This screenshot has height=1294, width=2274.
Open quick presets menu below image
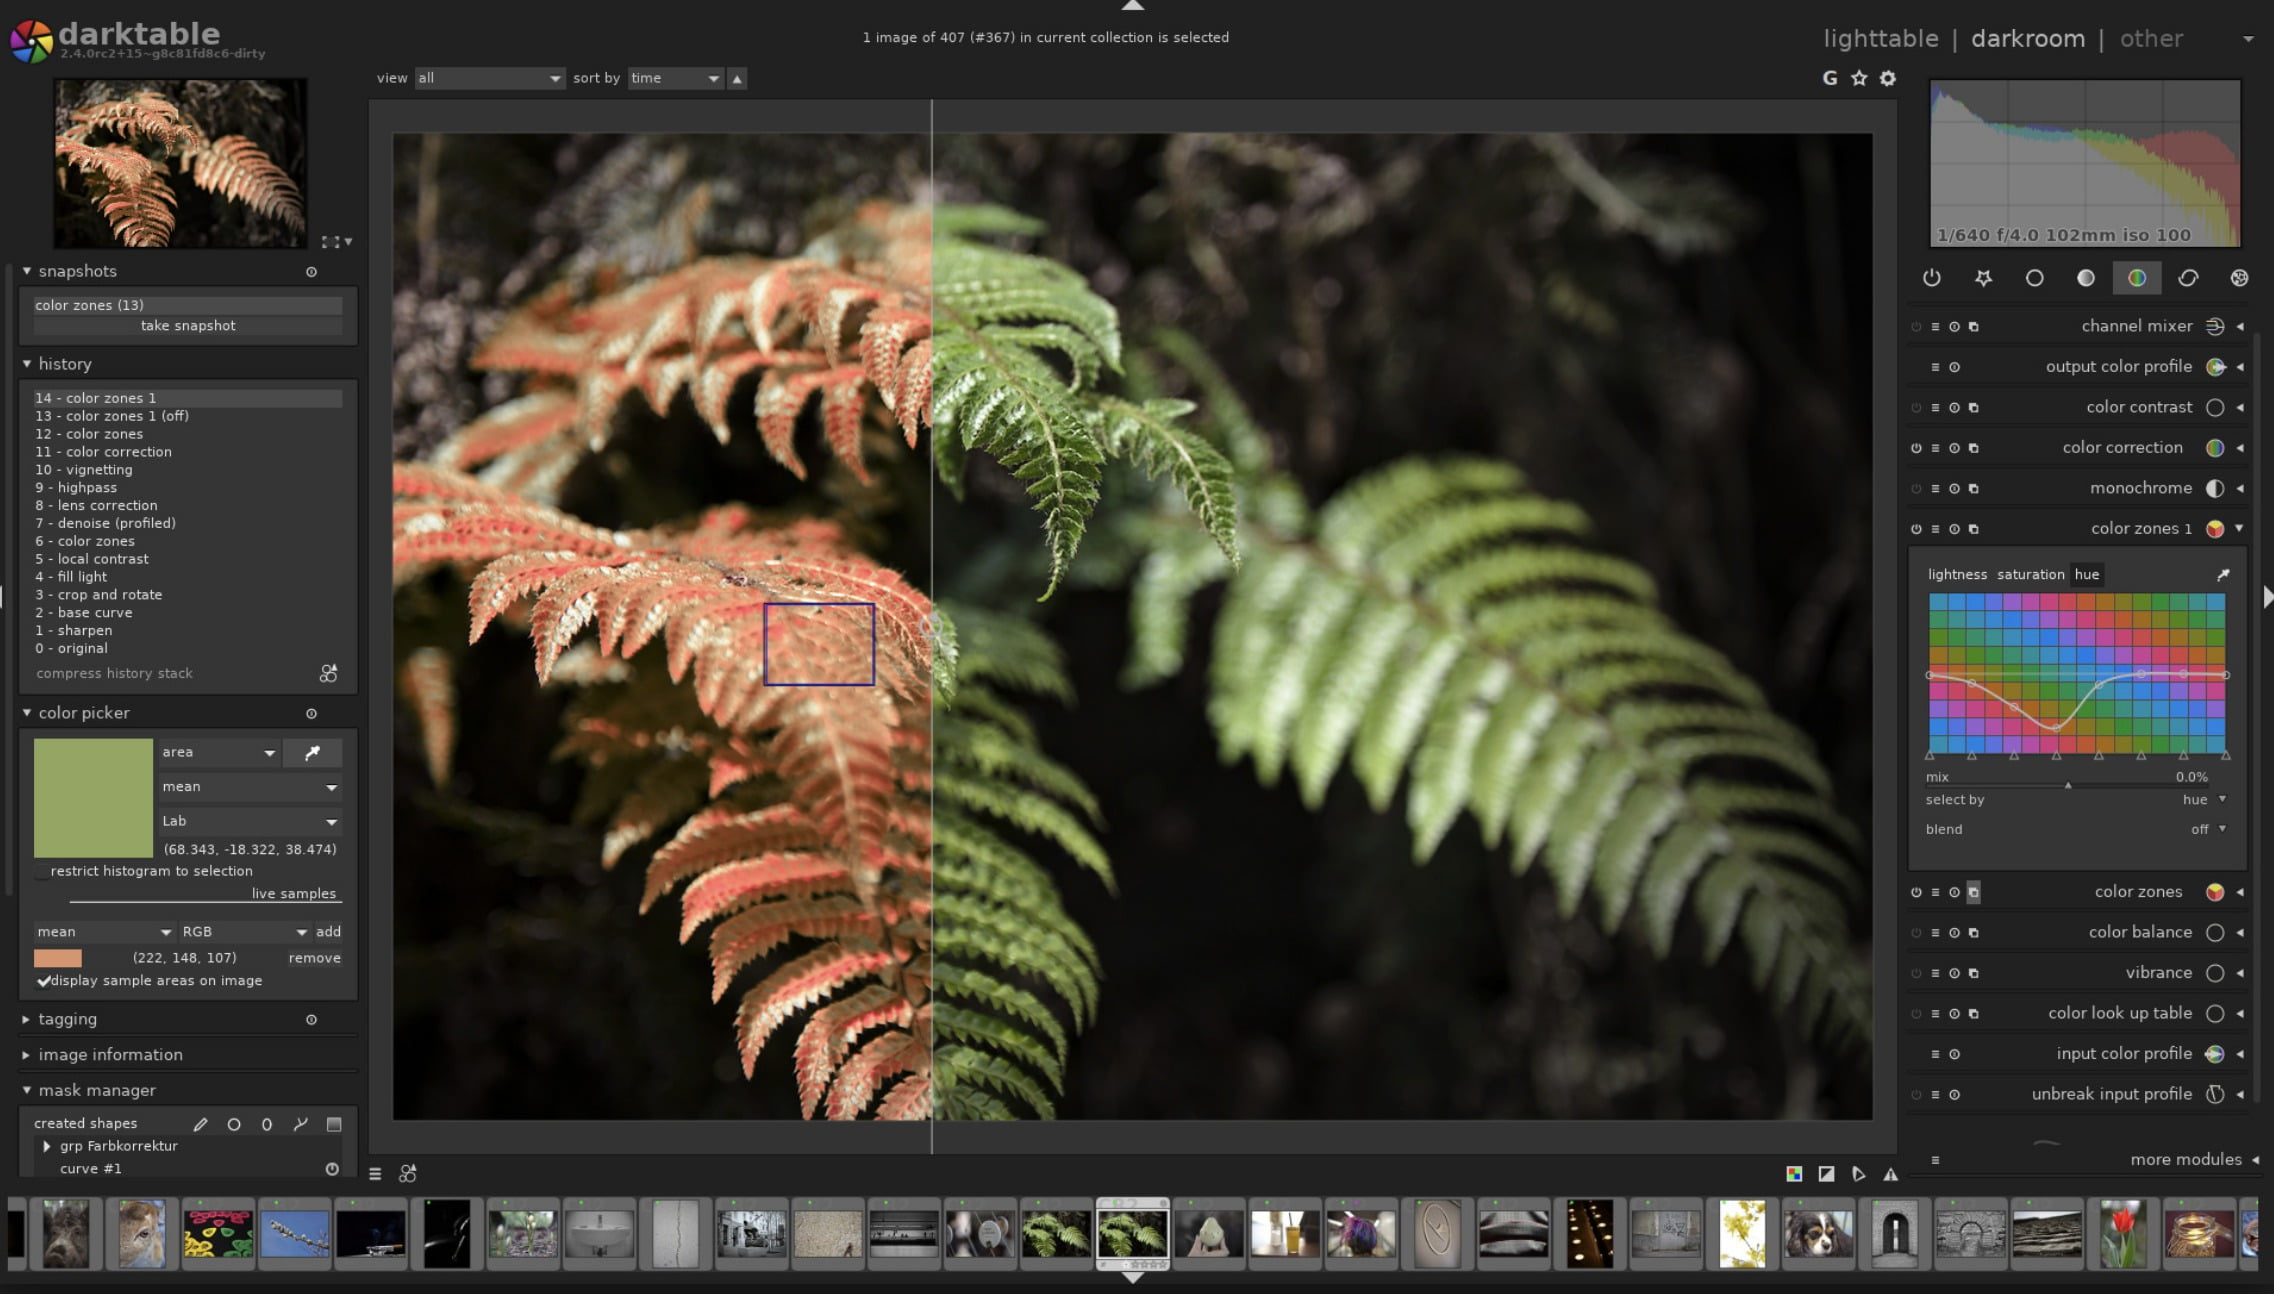(x=375, y=1174)
